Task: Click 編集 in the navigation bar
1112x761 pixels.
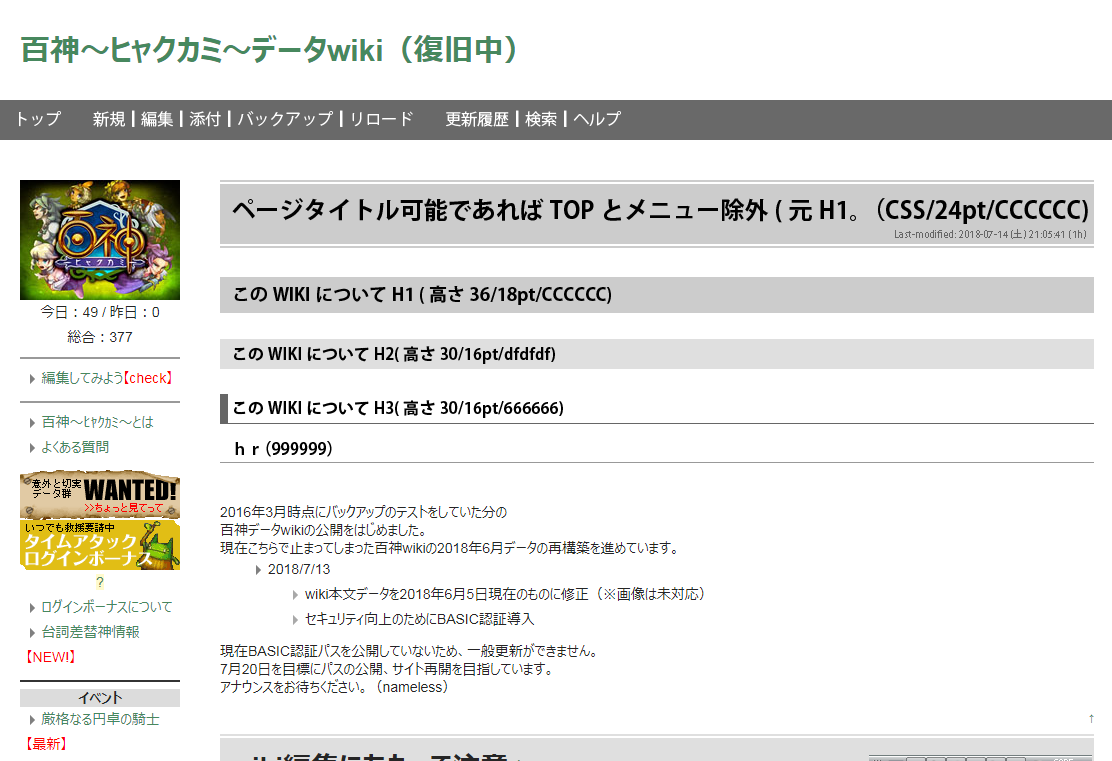Action: (157, 119)
